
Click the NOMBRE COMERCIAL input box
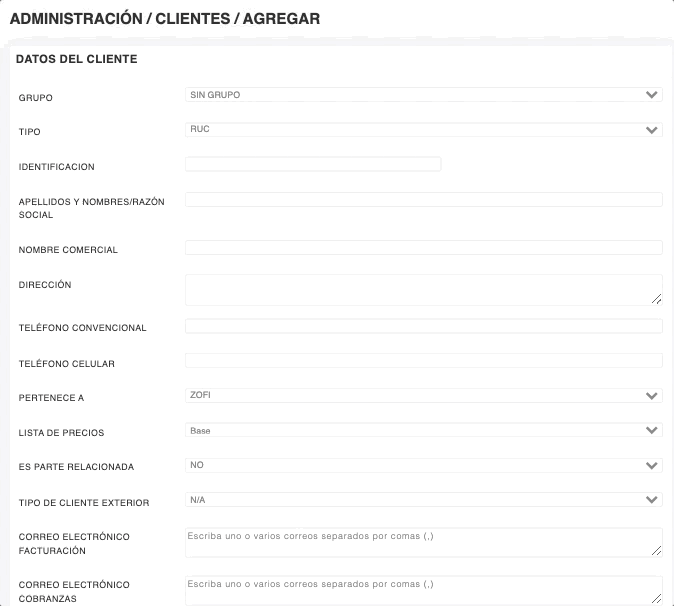point(423,248)
